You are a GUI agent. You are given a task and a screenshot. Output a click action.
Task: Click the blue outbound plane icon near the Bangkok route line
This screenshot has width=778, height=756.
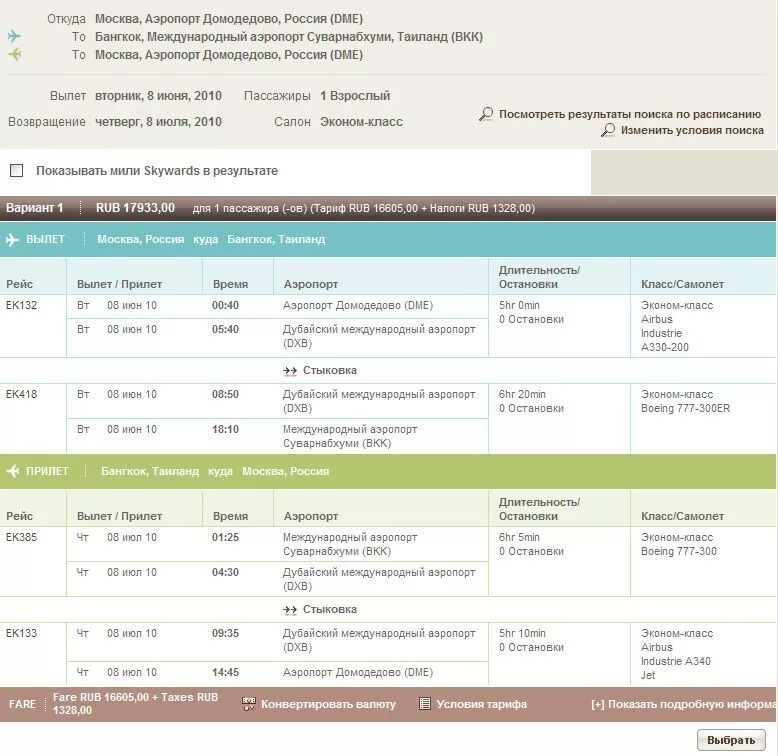tap(14, 36)
